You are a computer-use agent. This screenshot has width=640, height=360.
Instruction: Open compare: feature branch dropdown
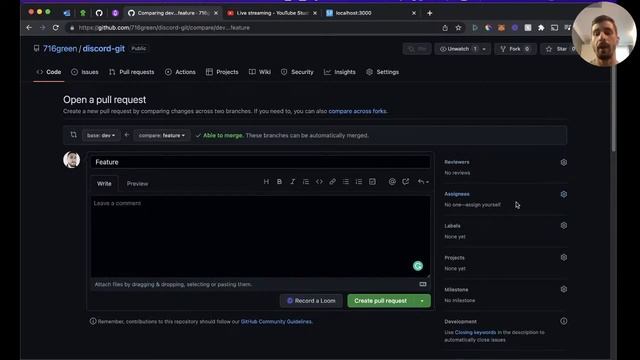click(162, 136)
